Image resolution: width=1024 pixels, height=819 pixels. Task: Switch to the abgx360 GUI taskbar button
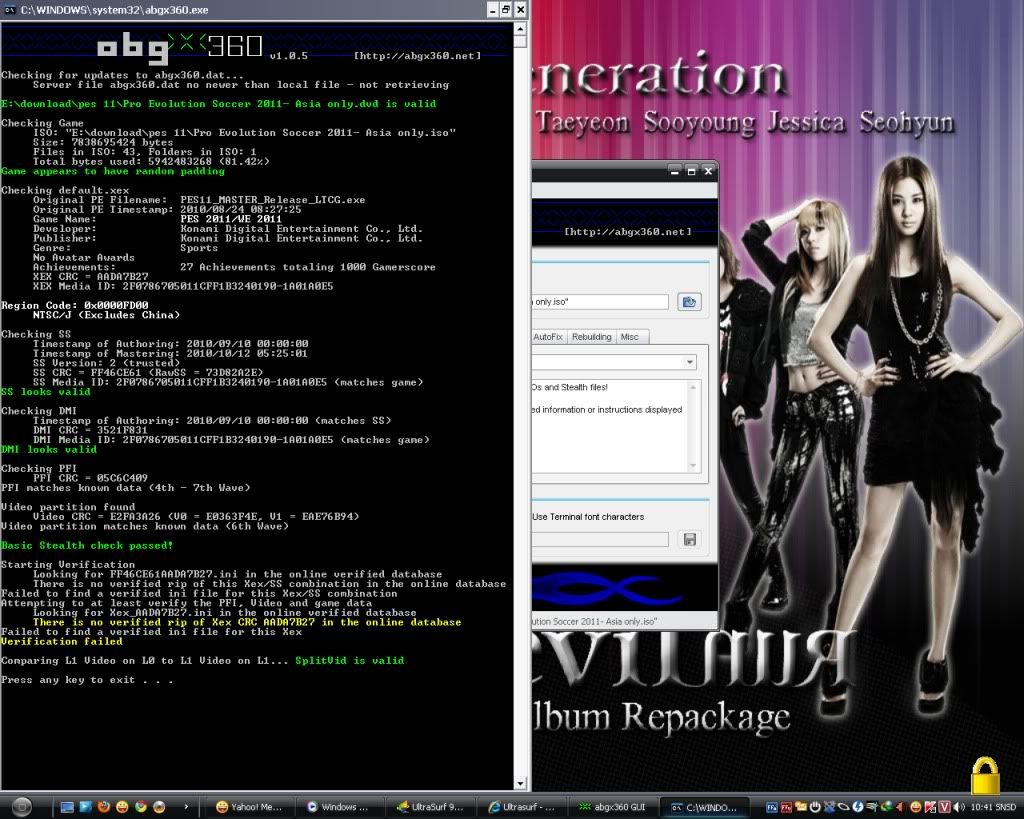[x=613, y=807]
